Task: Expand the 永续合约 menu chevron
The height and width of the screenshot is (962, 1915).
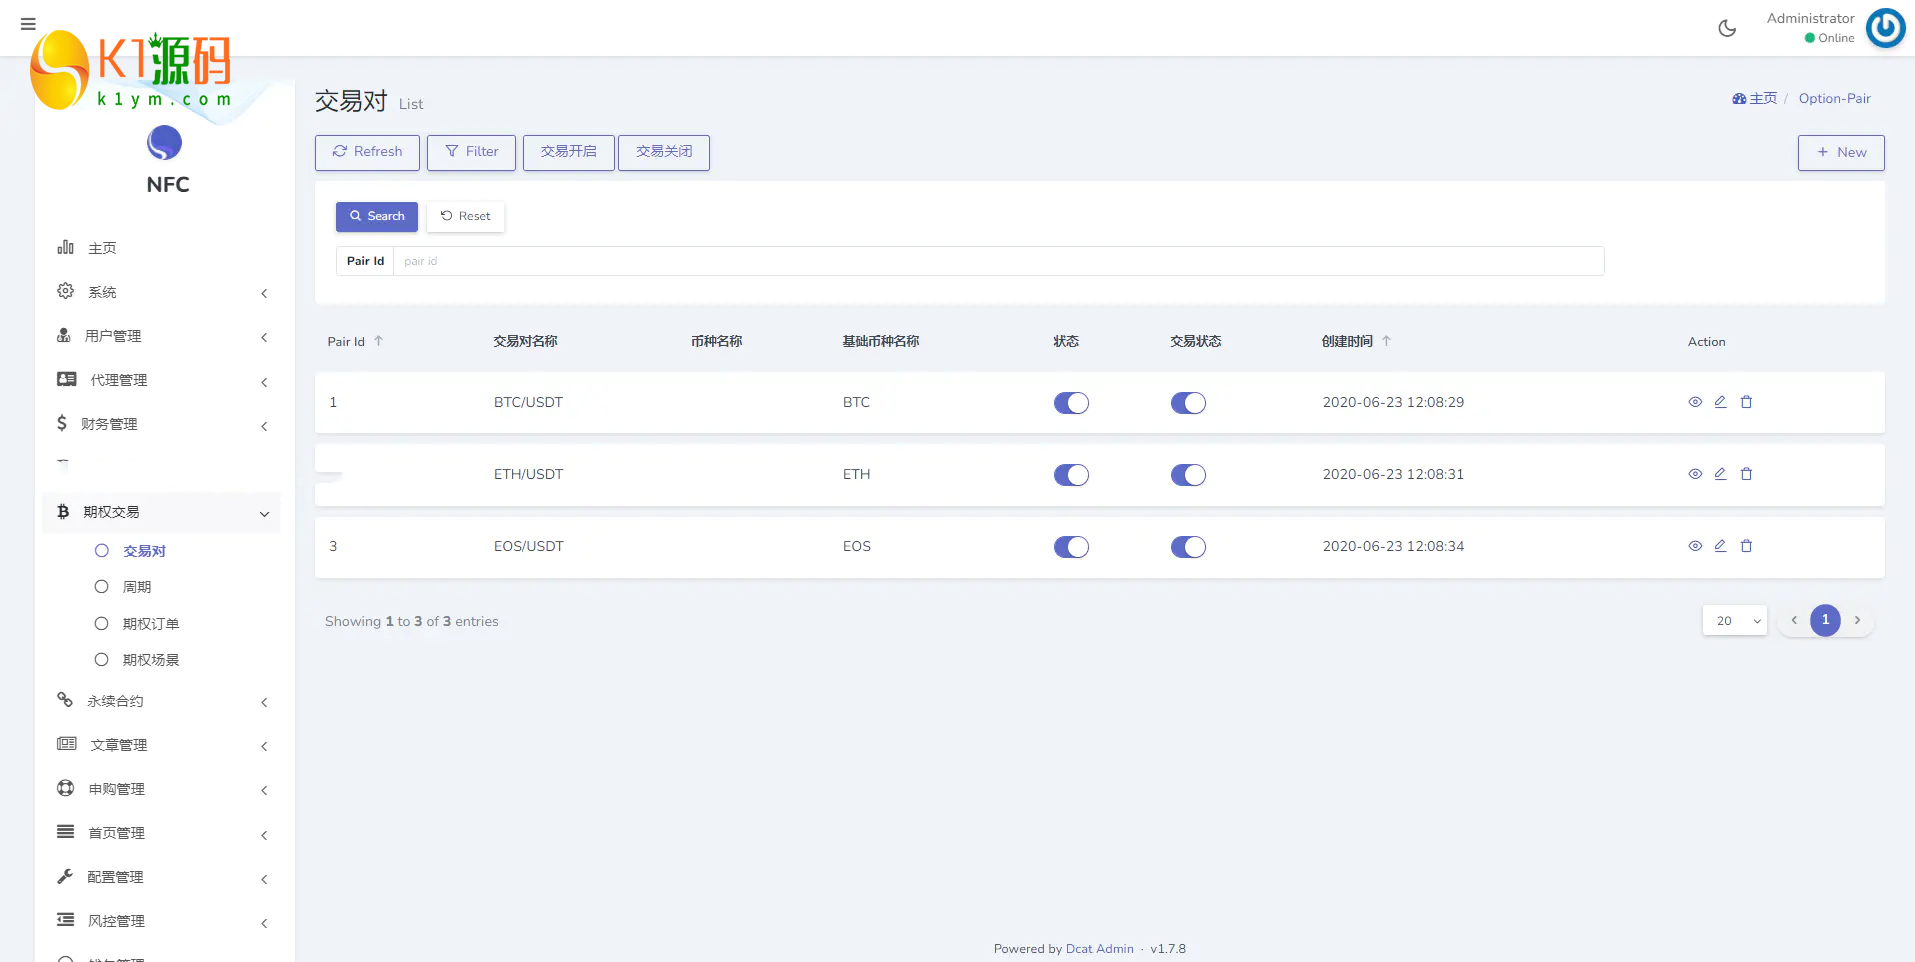Action: [264, 702]
